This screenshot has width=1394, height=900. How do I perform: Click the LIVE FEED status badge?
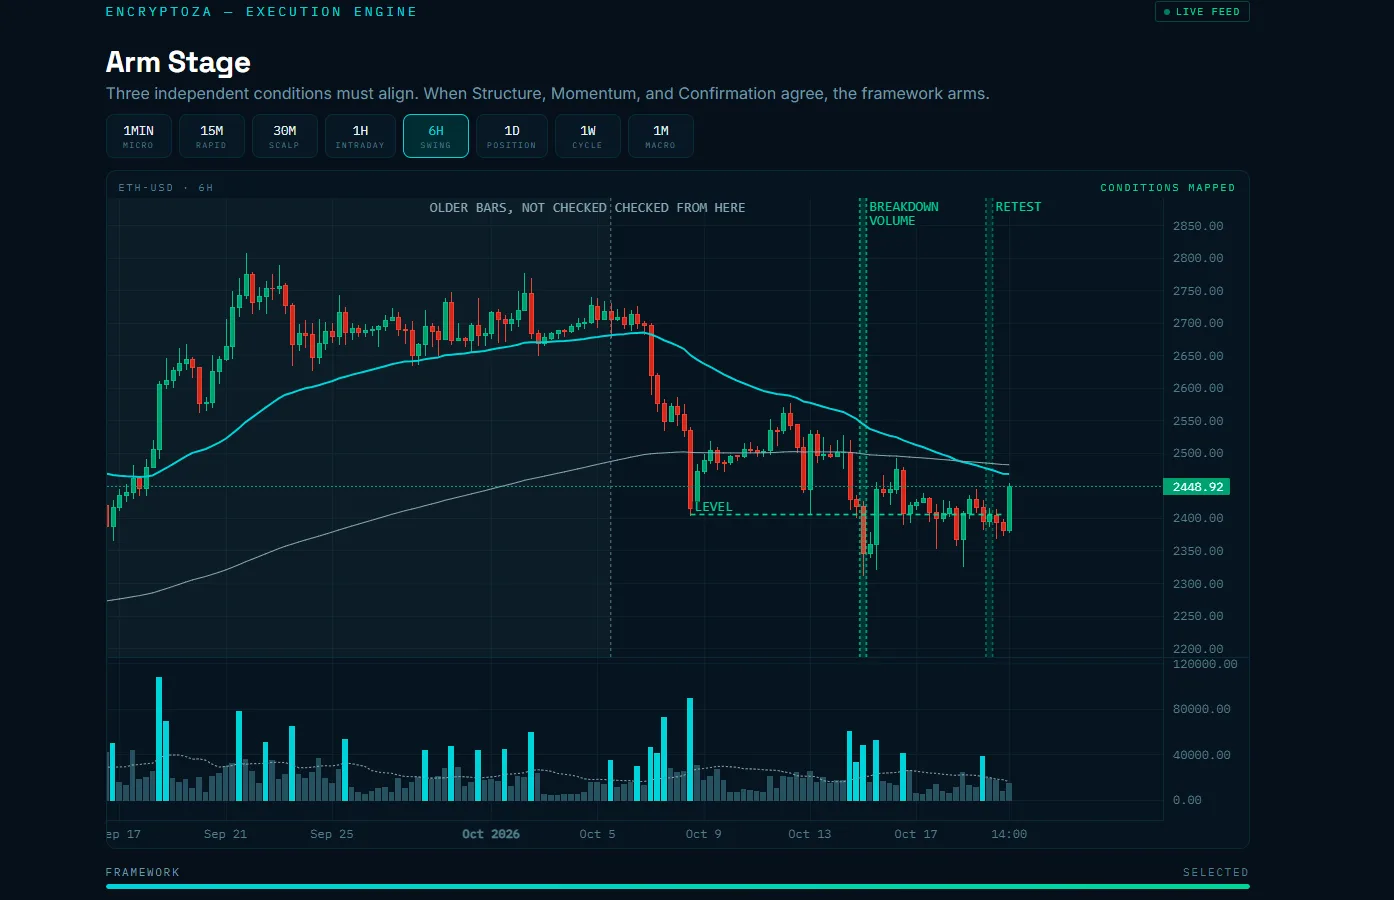pyautogui.click(x=1202, y=12)
